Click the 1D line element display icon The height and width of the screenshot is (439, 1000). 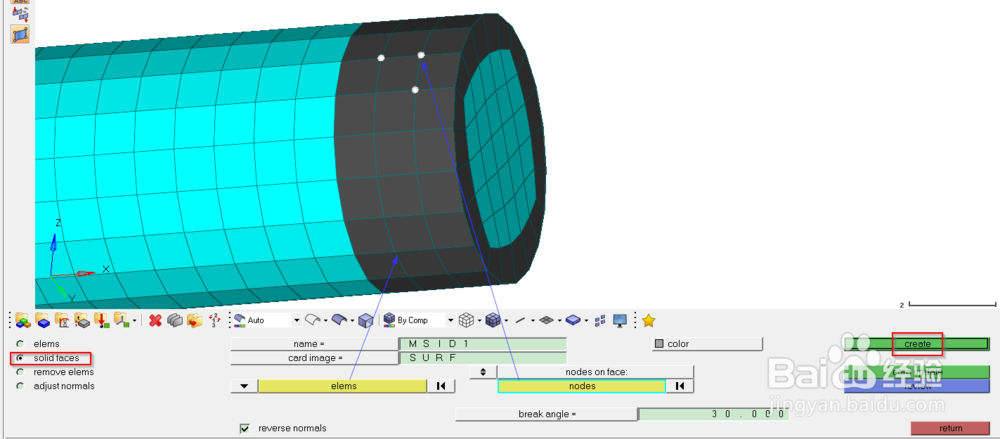pyautogui.click(x=520, y=320)
